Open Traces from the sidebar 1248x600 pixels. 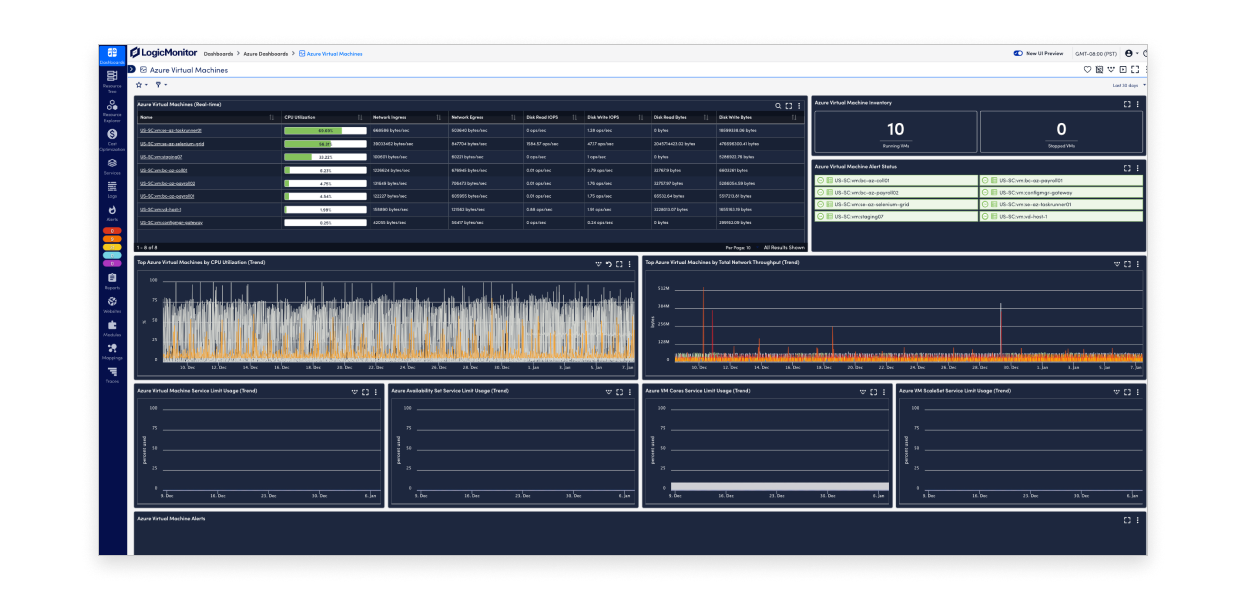click(112, 374)
